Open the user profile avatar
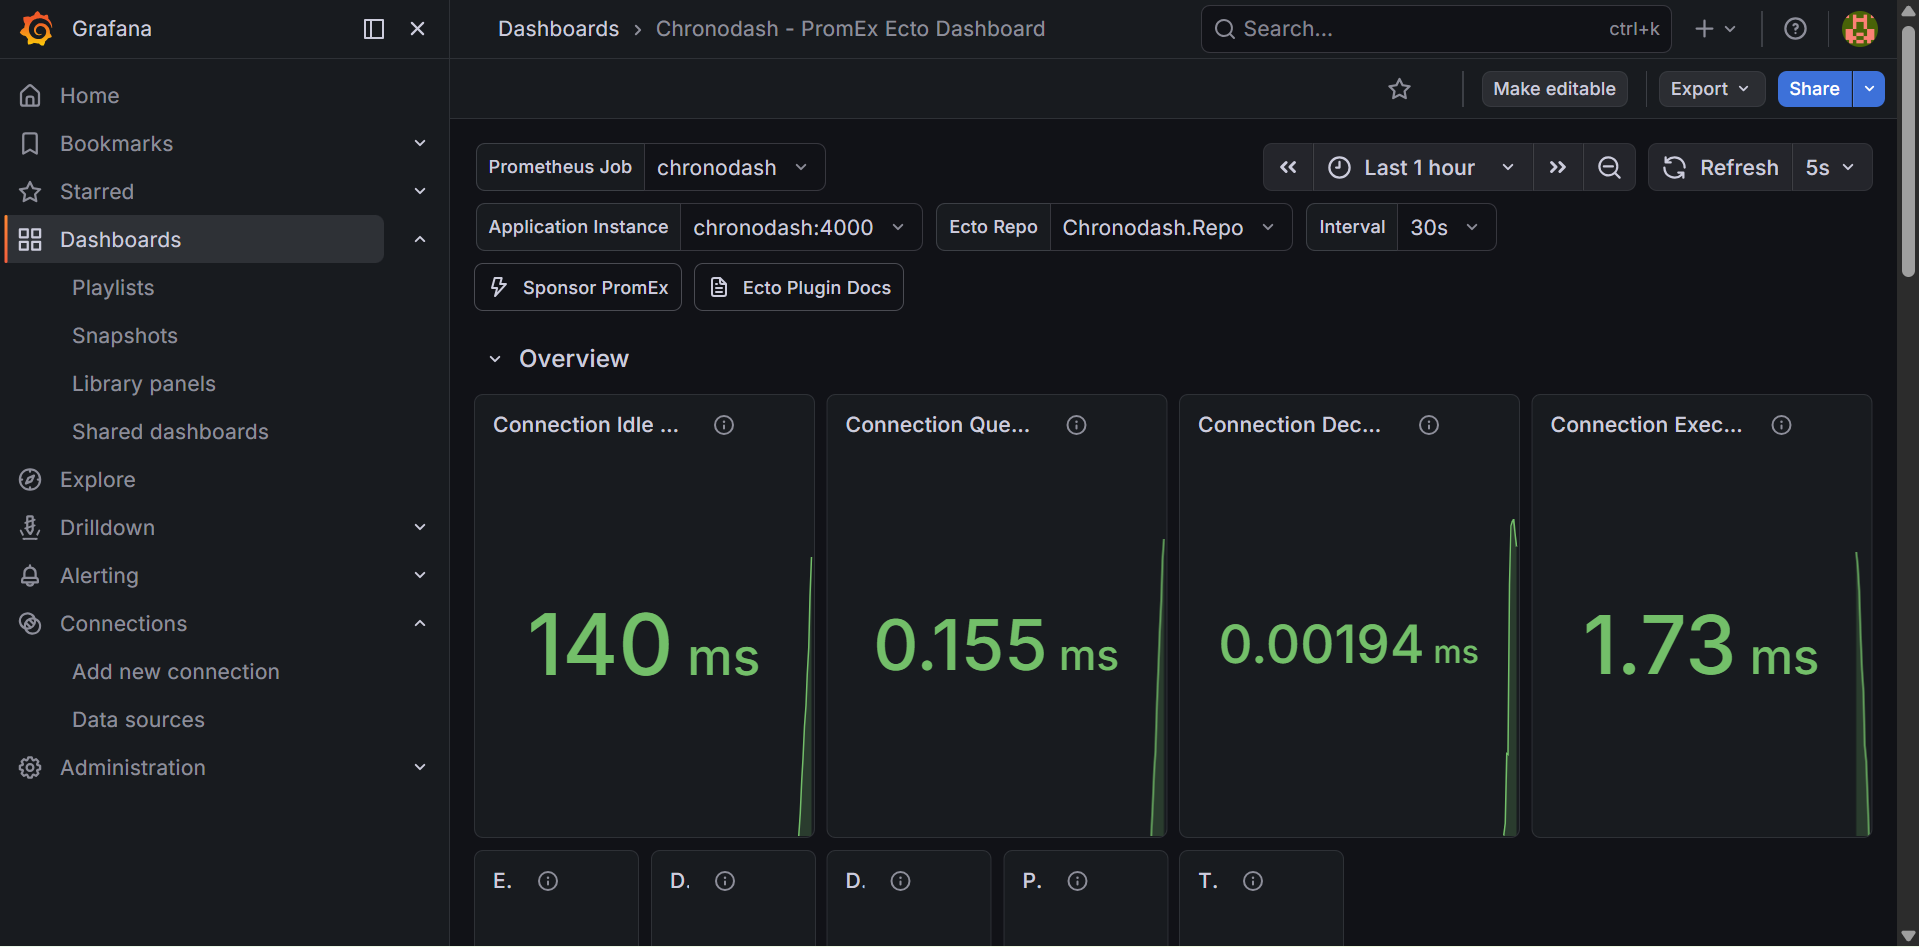This screenshot has height=947, width=1919. pos(1860,29)
